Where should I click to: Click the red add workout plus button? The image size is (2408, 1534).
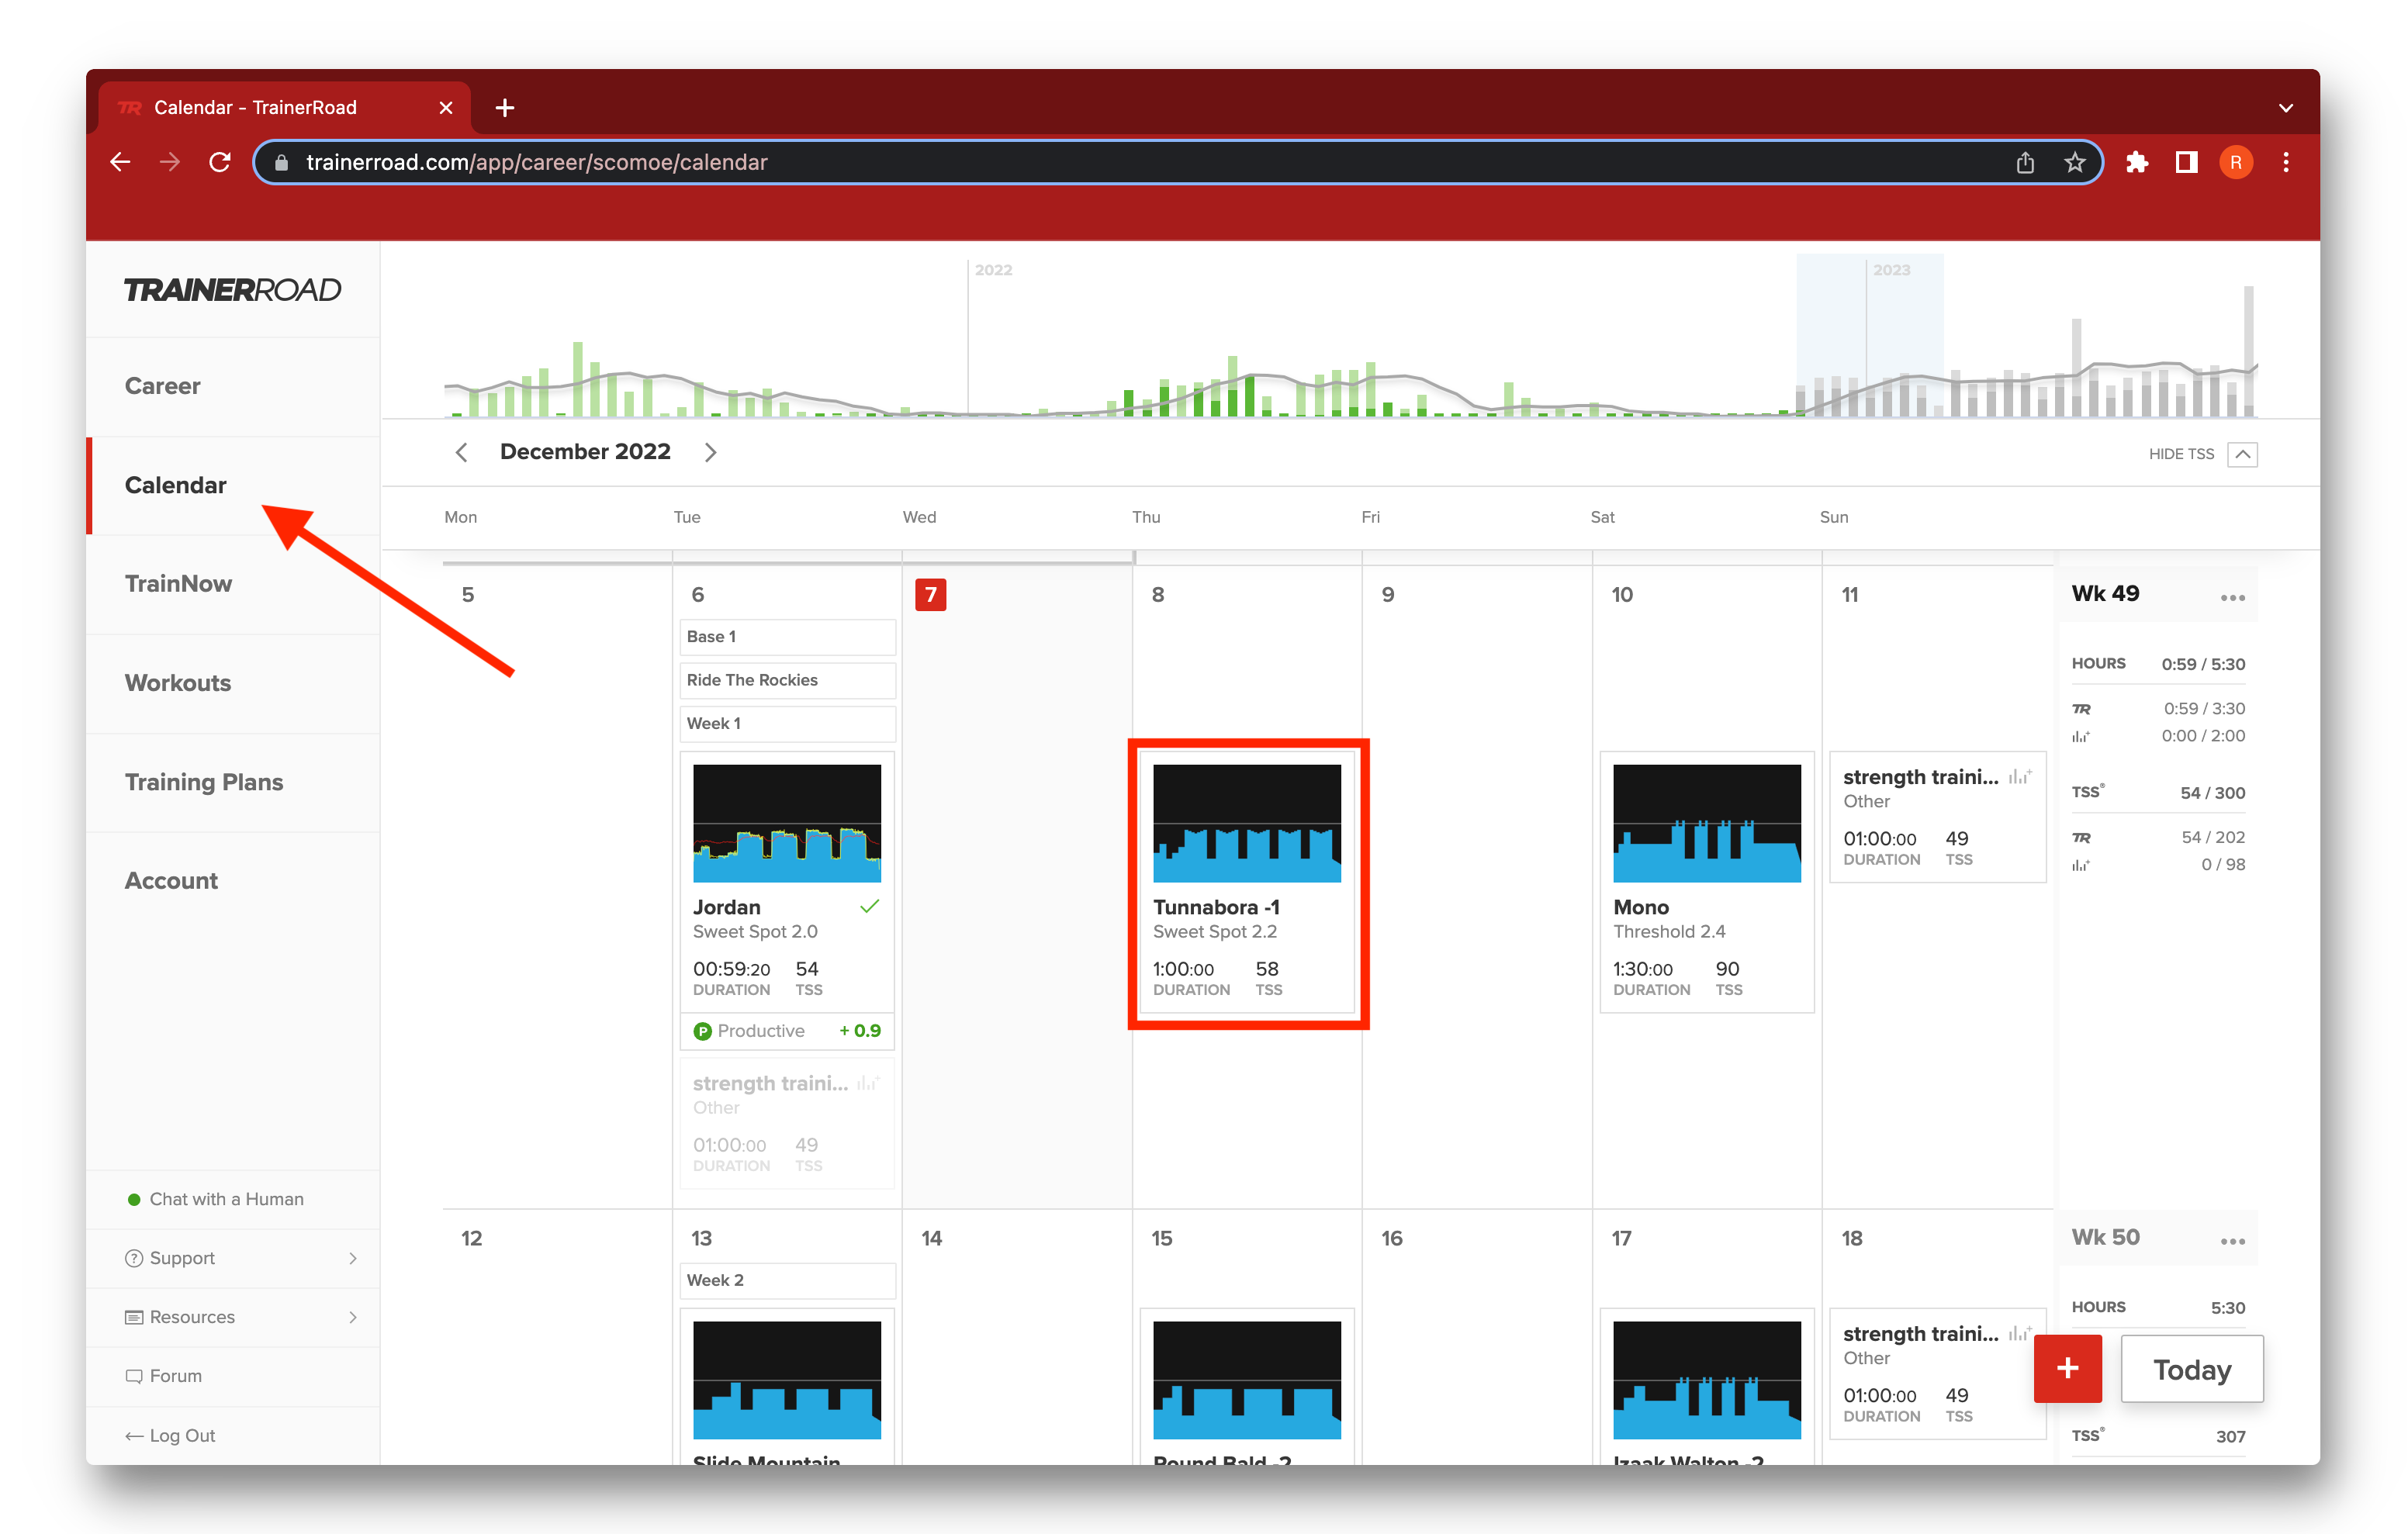2068,1368
